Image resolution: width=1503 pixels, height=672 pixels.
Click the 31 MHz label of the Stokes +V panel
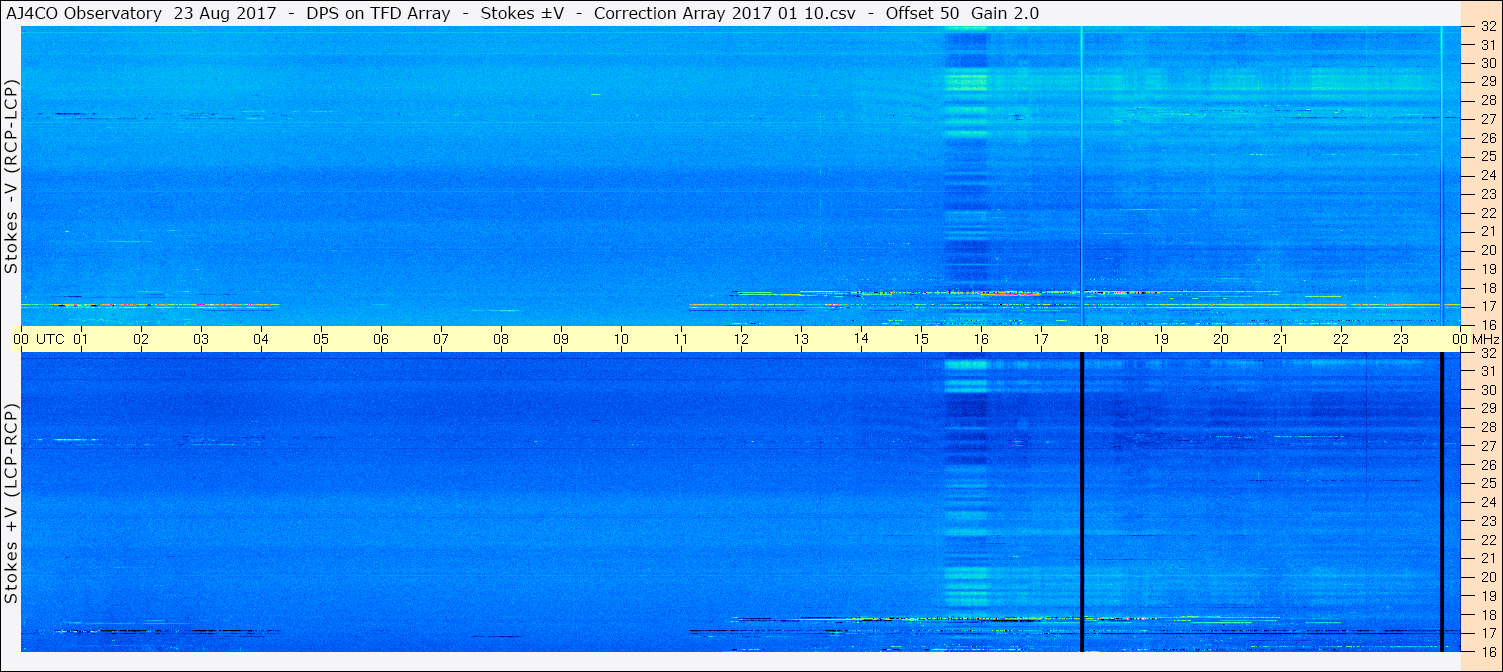[x=1487, y=371]
